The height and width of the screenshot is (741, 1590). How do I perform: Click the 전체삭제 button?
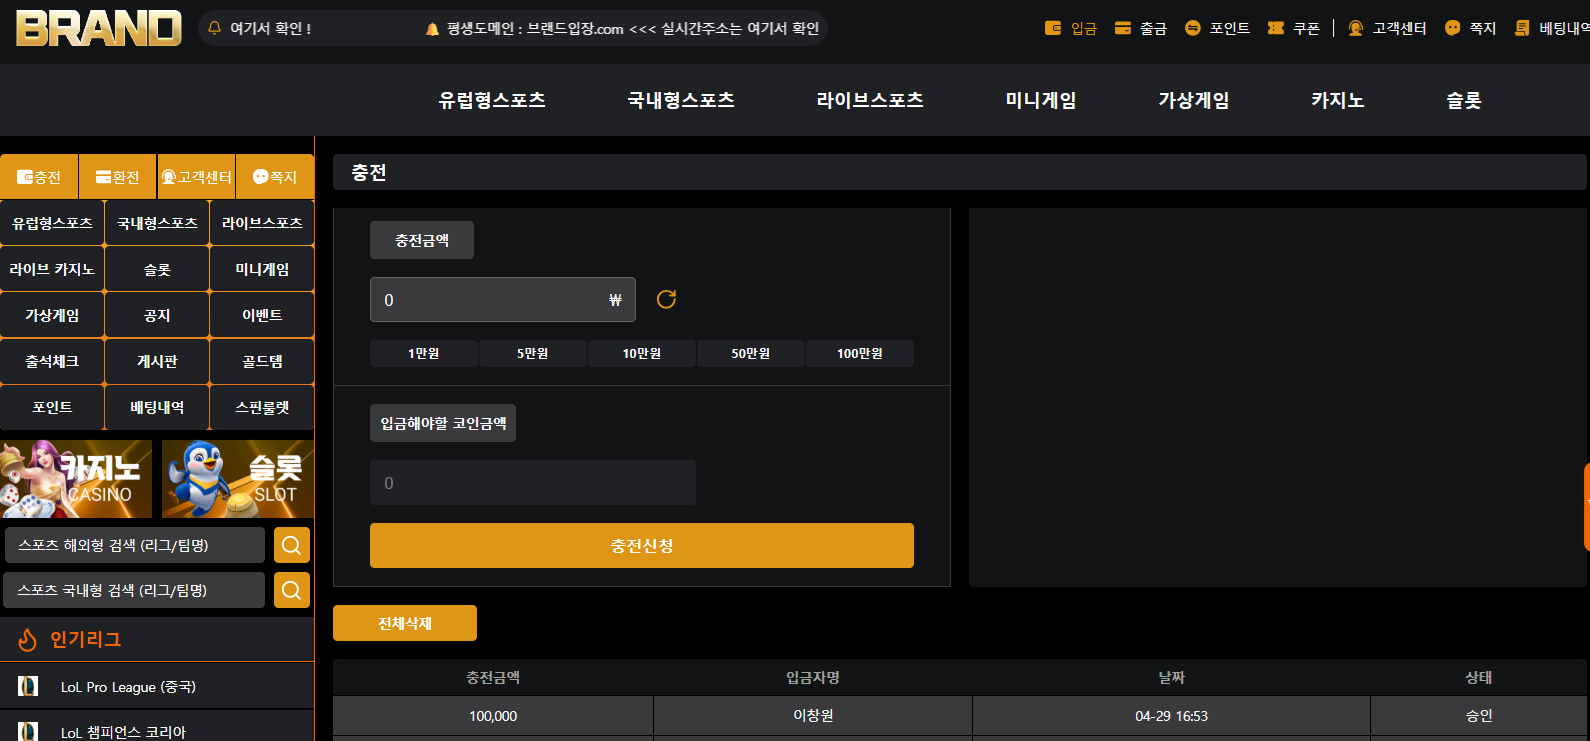click(405, 623)
